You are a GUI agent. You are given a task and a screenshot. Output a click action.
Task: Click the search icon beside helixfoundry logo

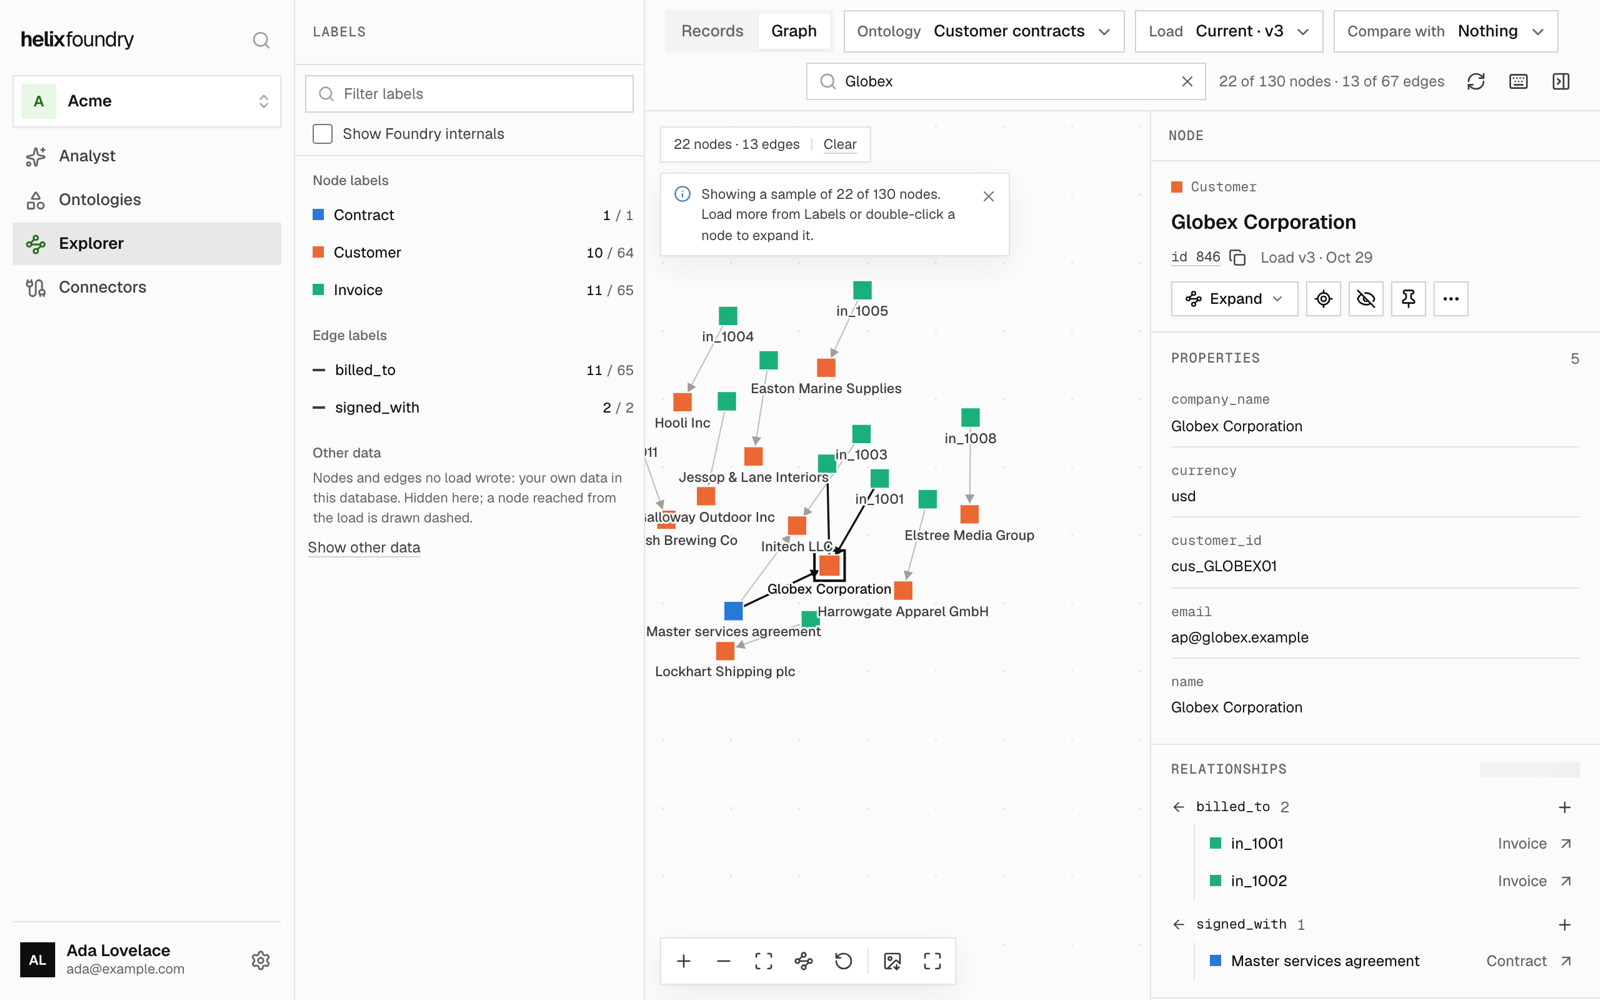click(261, 40)
